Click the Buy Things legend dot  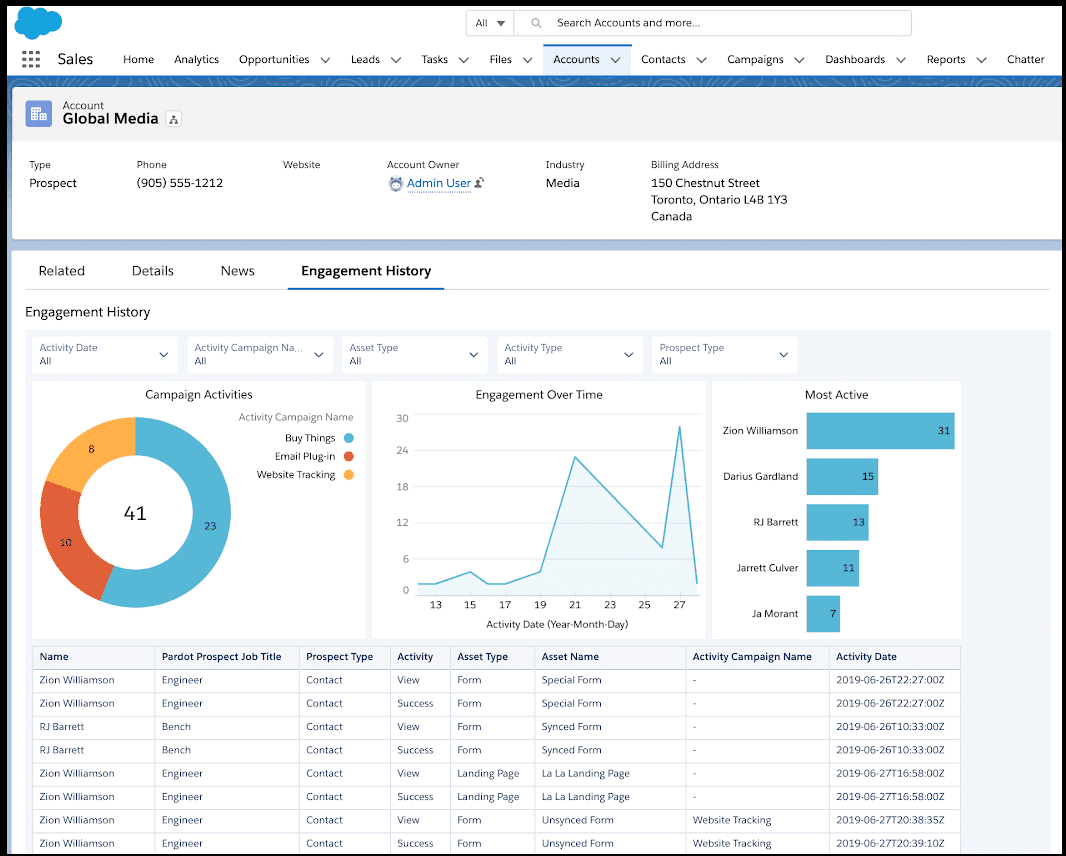point(348,438)
